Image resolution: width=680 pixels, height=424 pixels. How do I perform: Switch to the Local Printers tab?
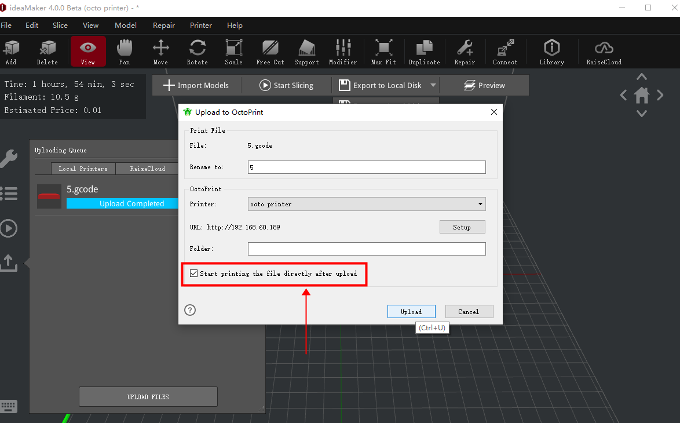click(x=83, y=168)
